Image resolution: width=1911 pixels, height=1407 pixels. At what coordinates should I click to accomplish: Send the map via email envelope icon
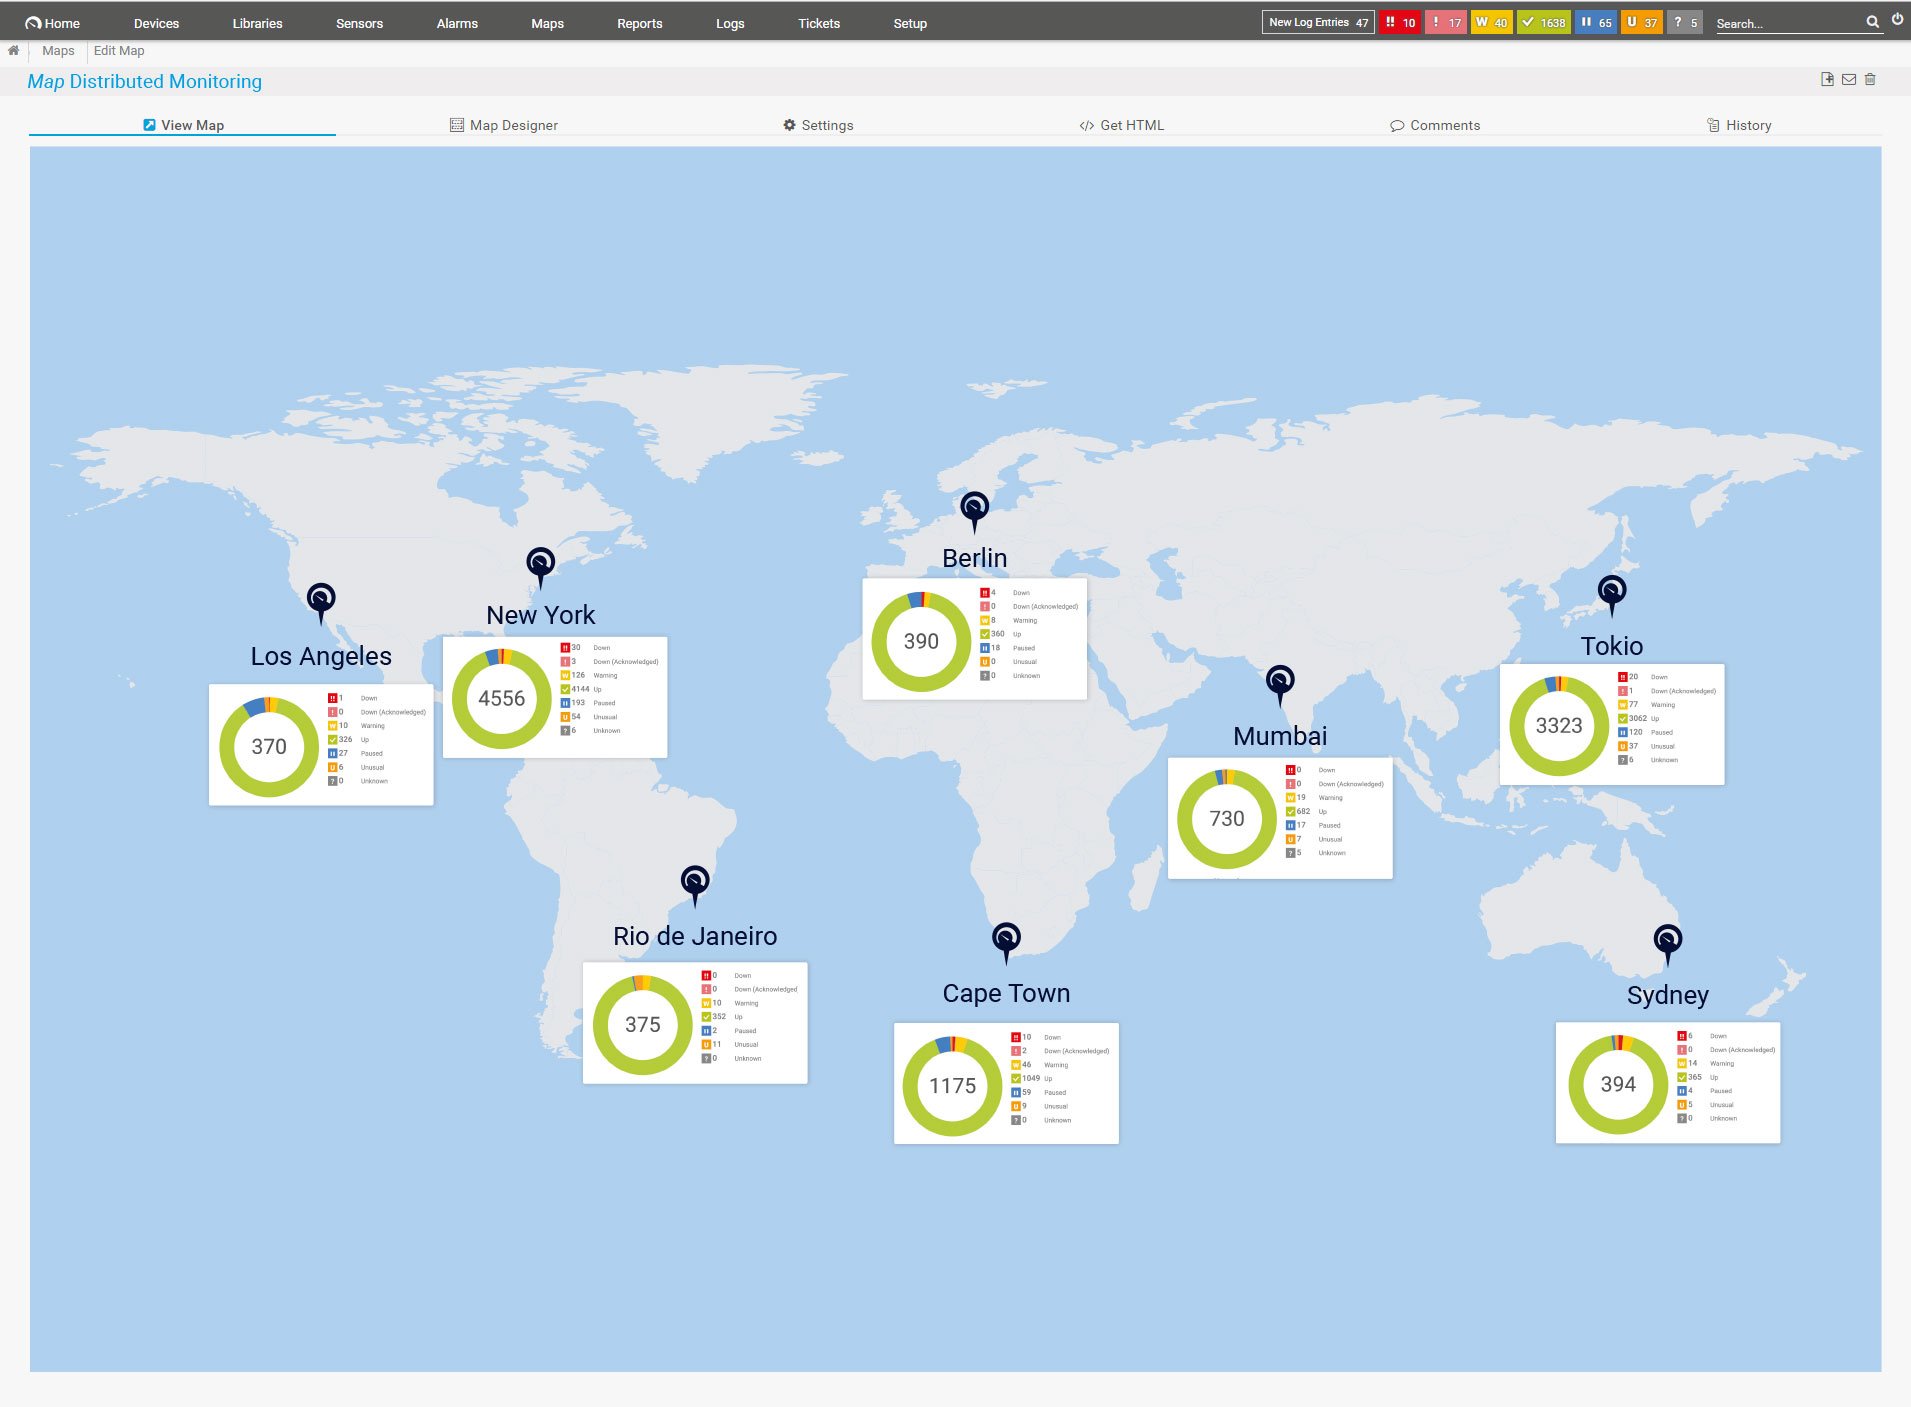pos(1848,79)
